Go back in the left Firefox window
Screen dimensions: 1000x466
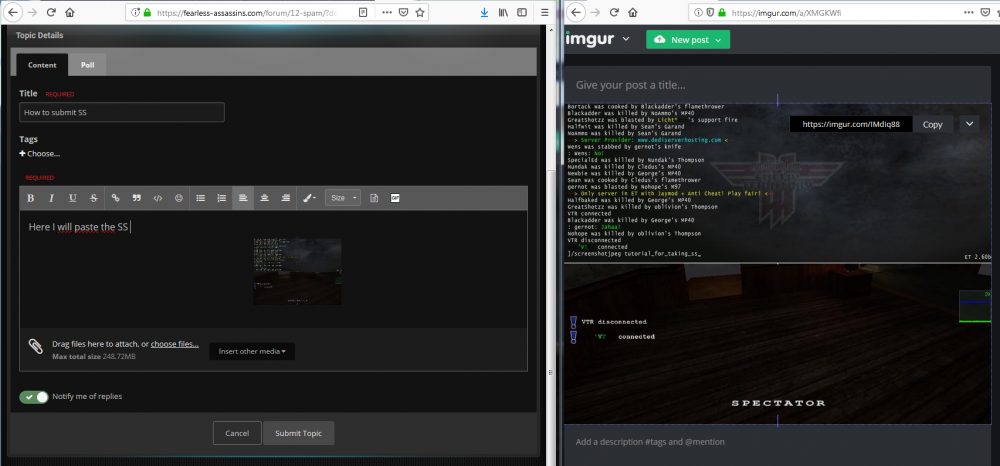point(12,12)
